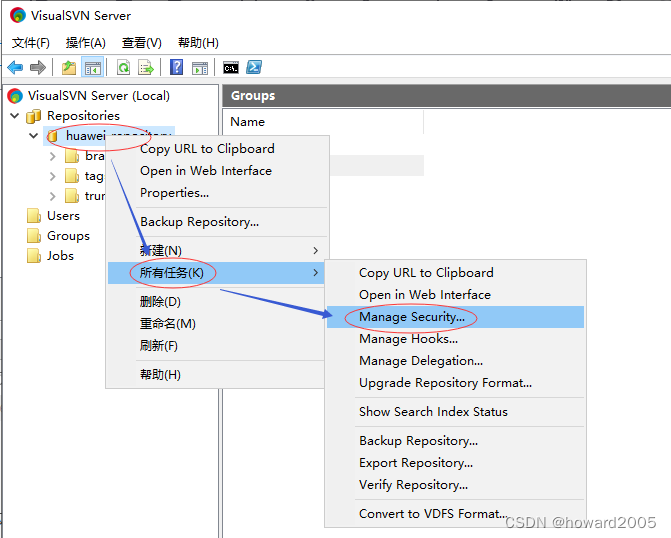671x538 pixels.
Task: Click the tags folder icon in tree
Action: [71, 176]
